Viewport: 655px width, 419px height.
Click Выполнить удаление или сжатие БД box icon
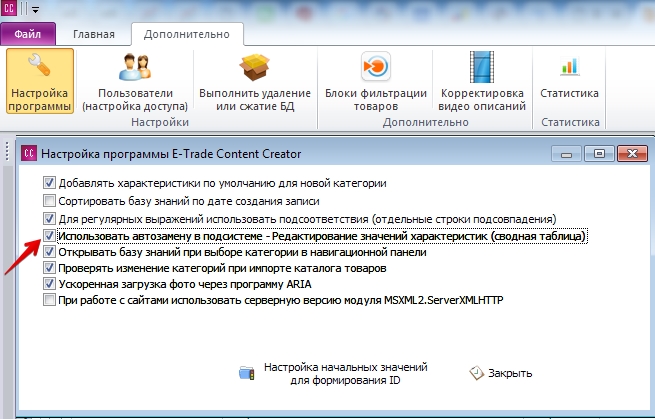[x=254, y=67]
